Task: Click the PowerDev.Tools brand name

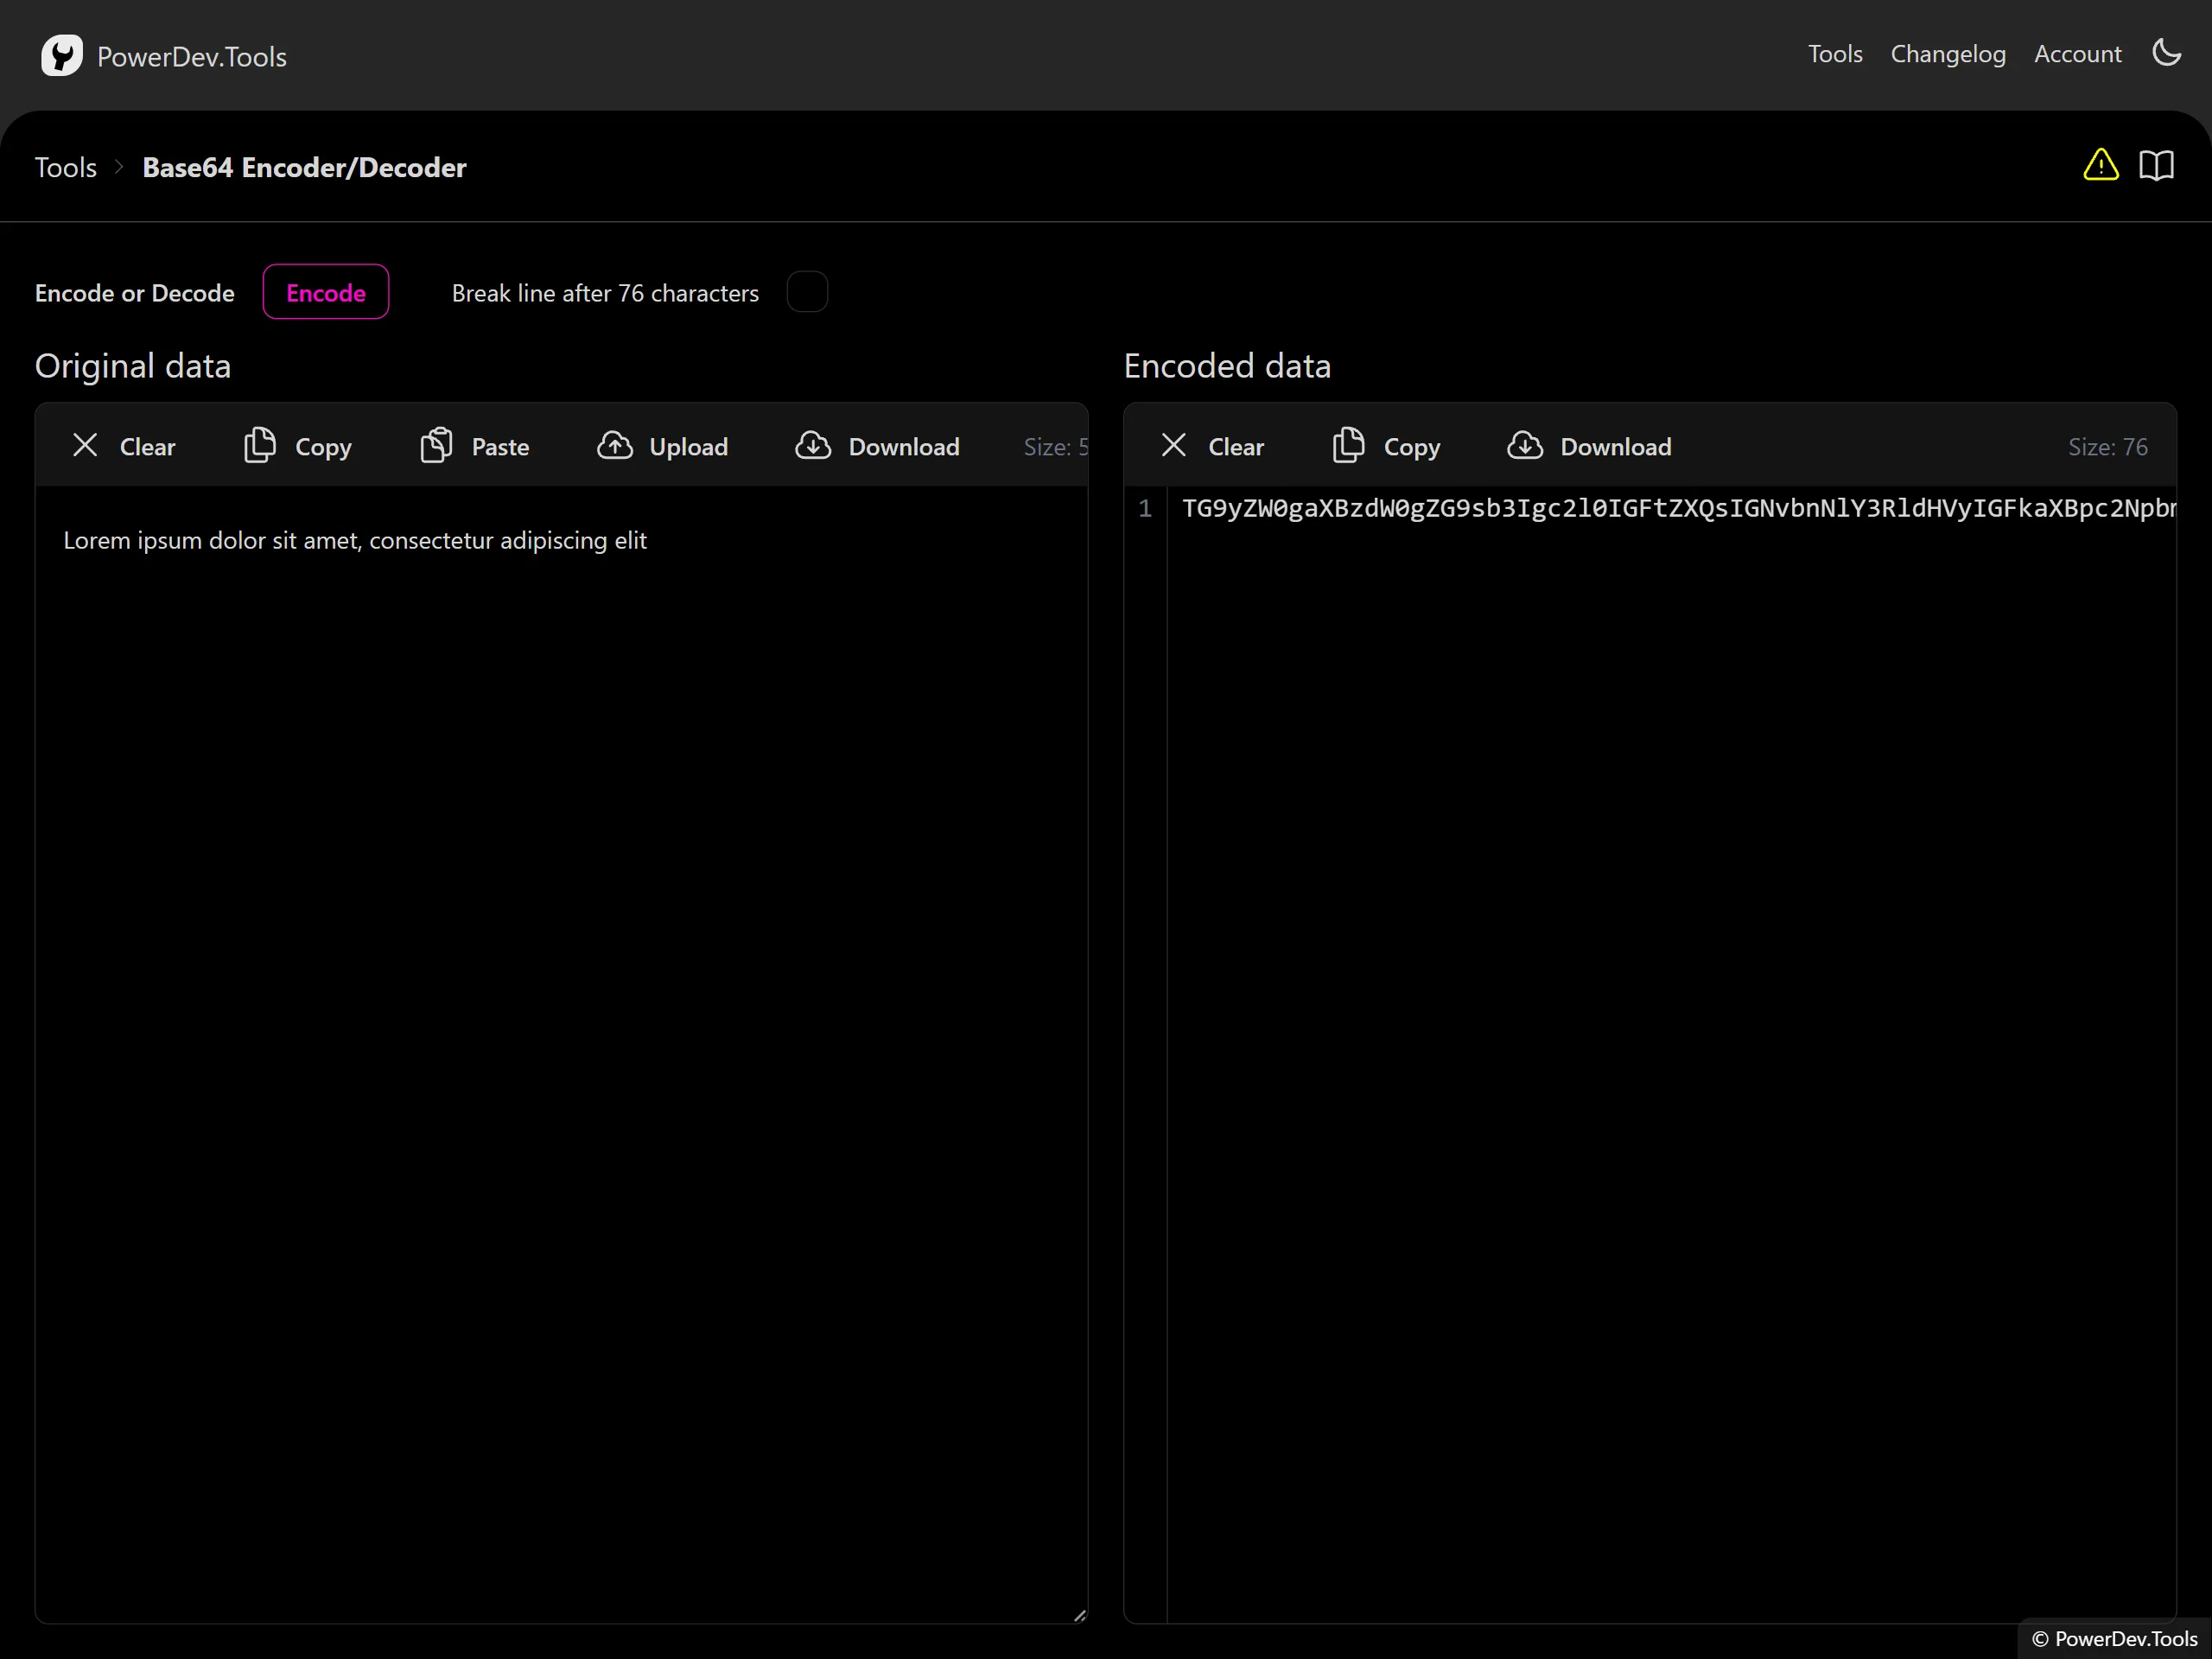Action: (192, 57)
